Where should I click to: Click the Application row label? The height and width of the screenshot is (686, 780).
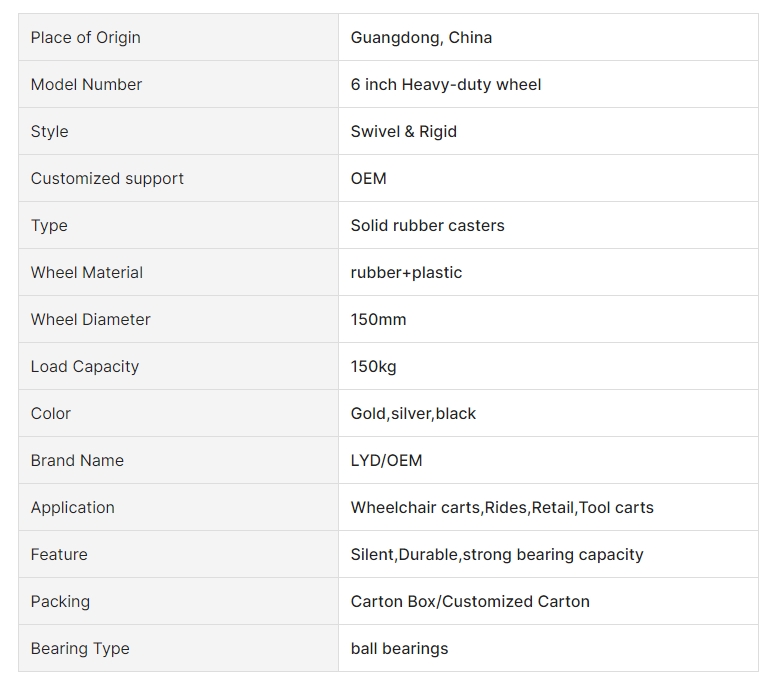pyautogui.click(x=73, y=508)
